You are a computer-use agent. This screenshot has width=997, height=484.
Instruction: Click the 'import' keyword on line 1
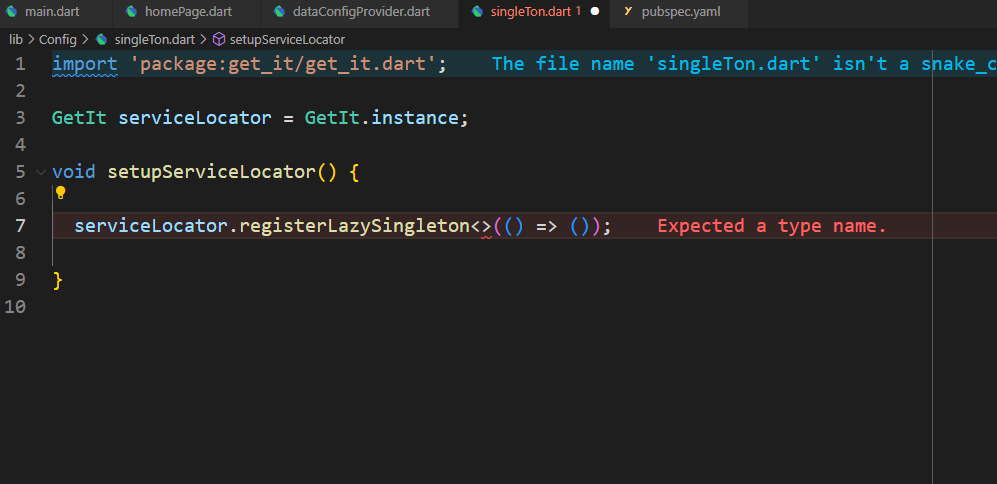tap(85, 64)
